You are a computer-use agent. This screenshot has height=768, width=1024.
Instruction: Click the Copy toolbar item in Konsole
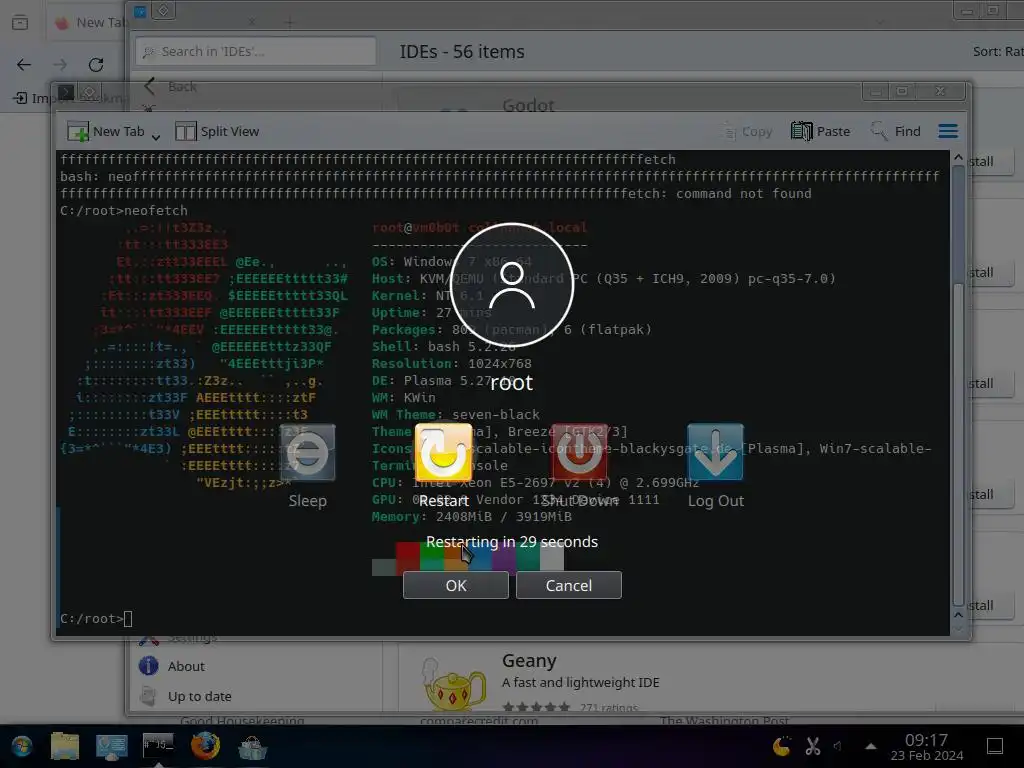point(747,131)
